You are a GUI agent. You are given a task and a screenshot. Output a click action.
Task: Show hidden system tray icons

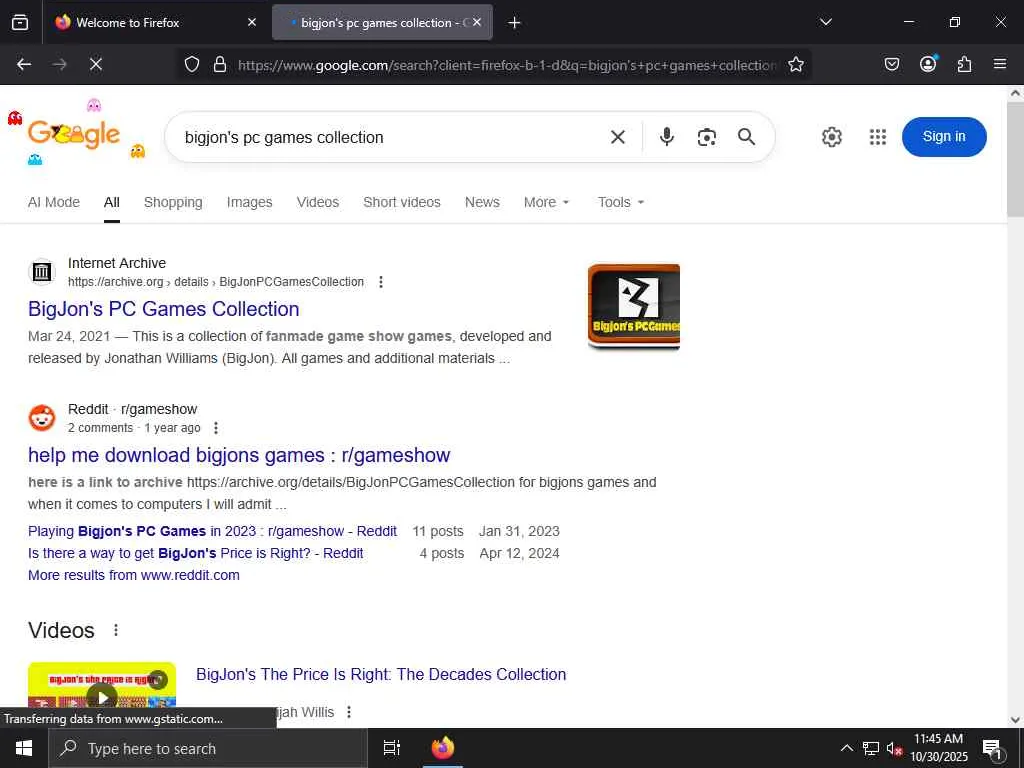click(846, 748)
